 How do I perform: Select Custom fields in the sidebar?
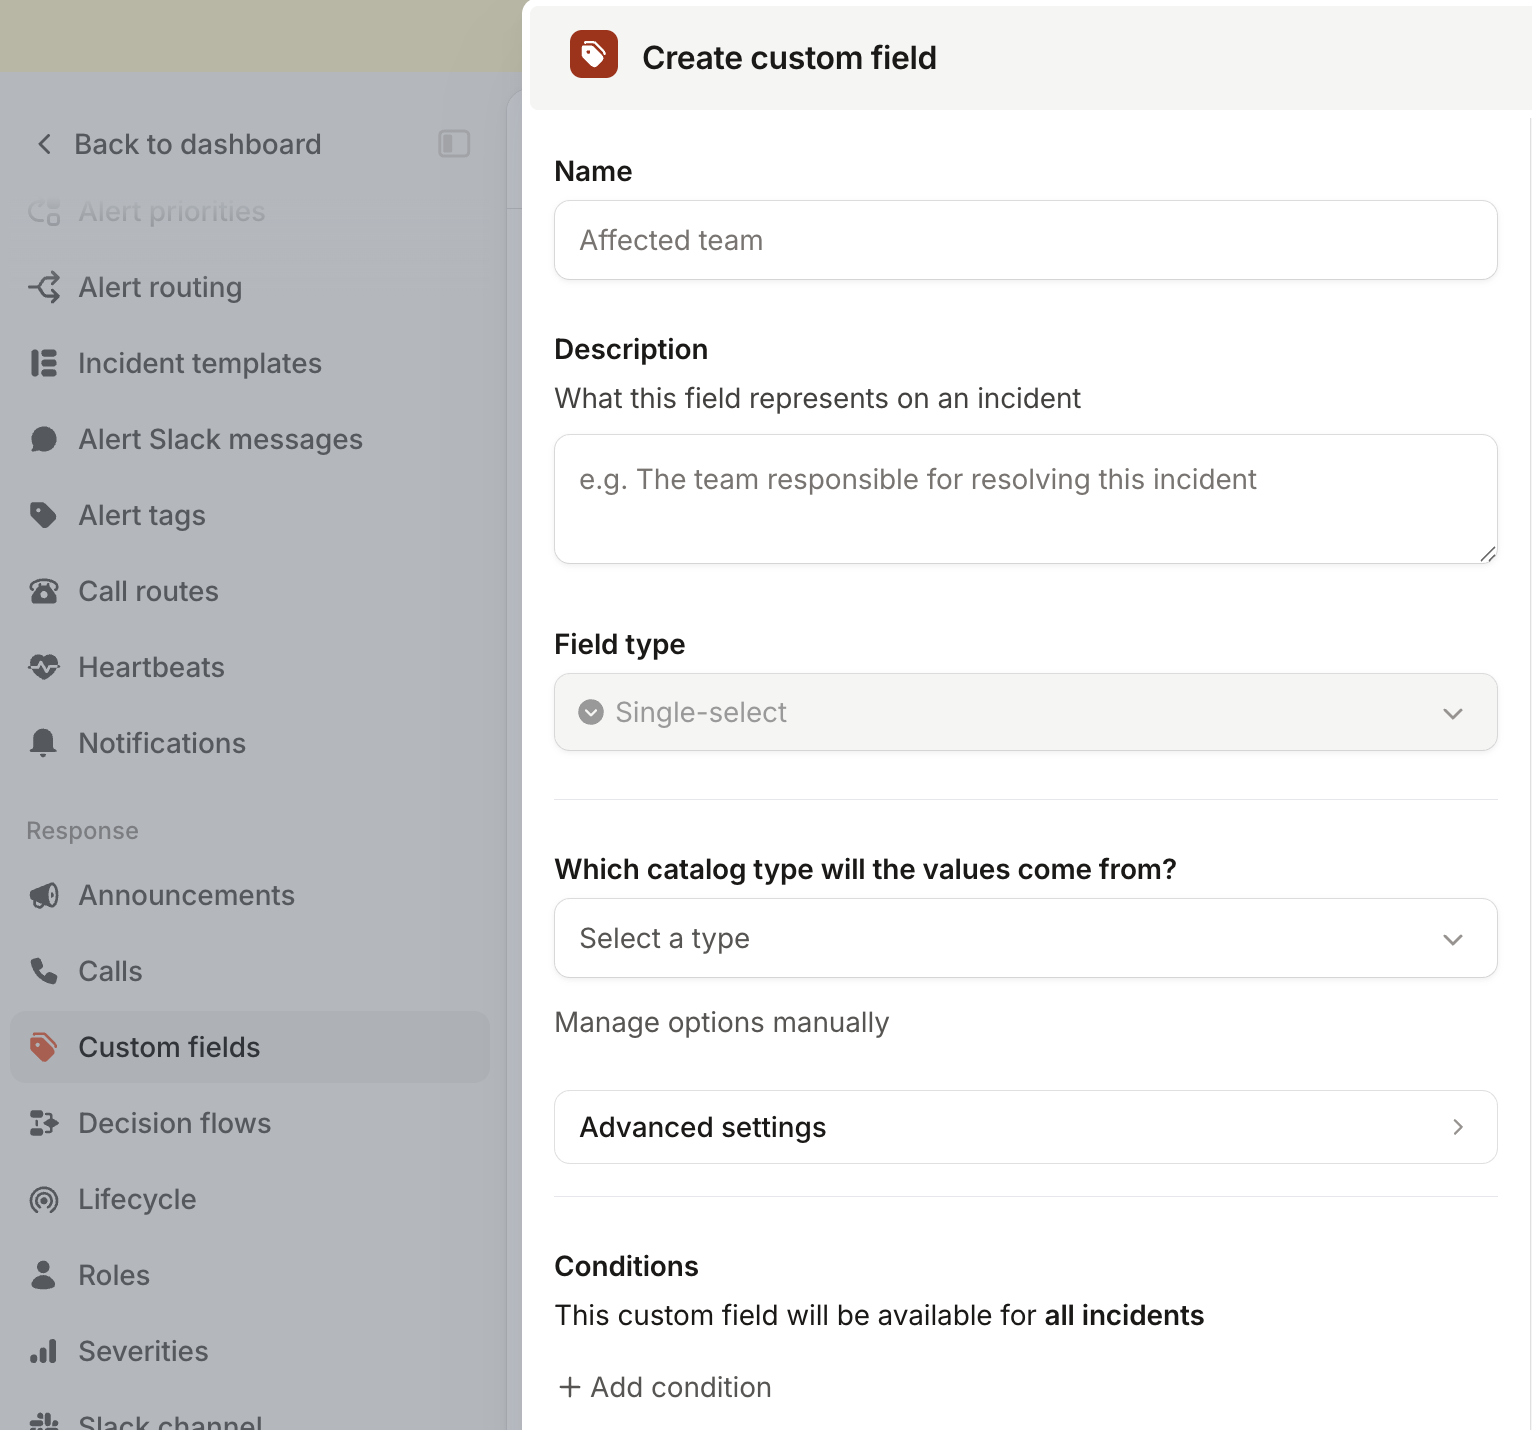(250, 1047)
